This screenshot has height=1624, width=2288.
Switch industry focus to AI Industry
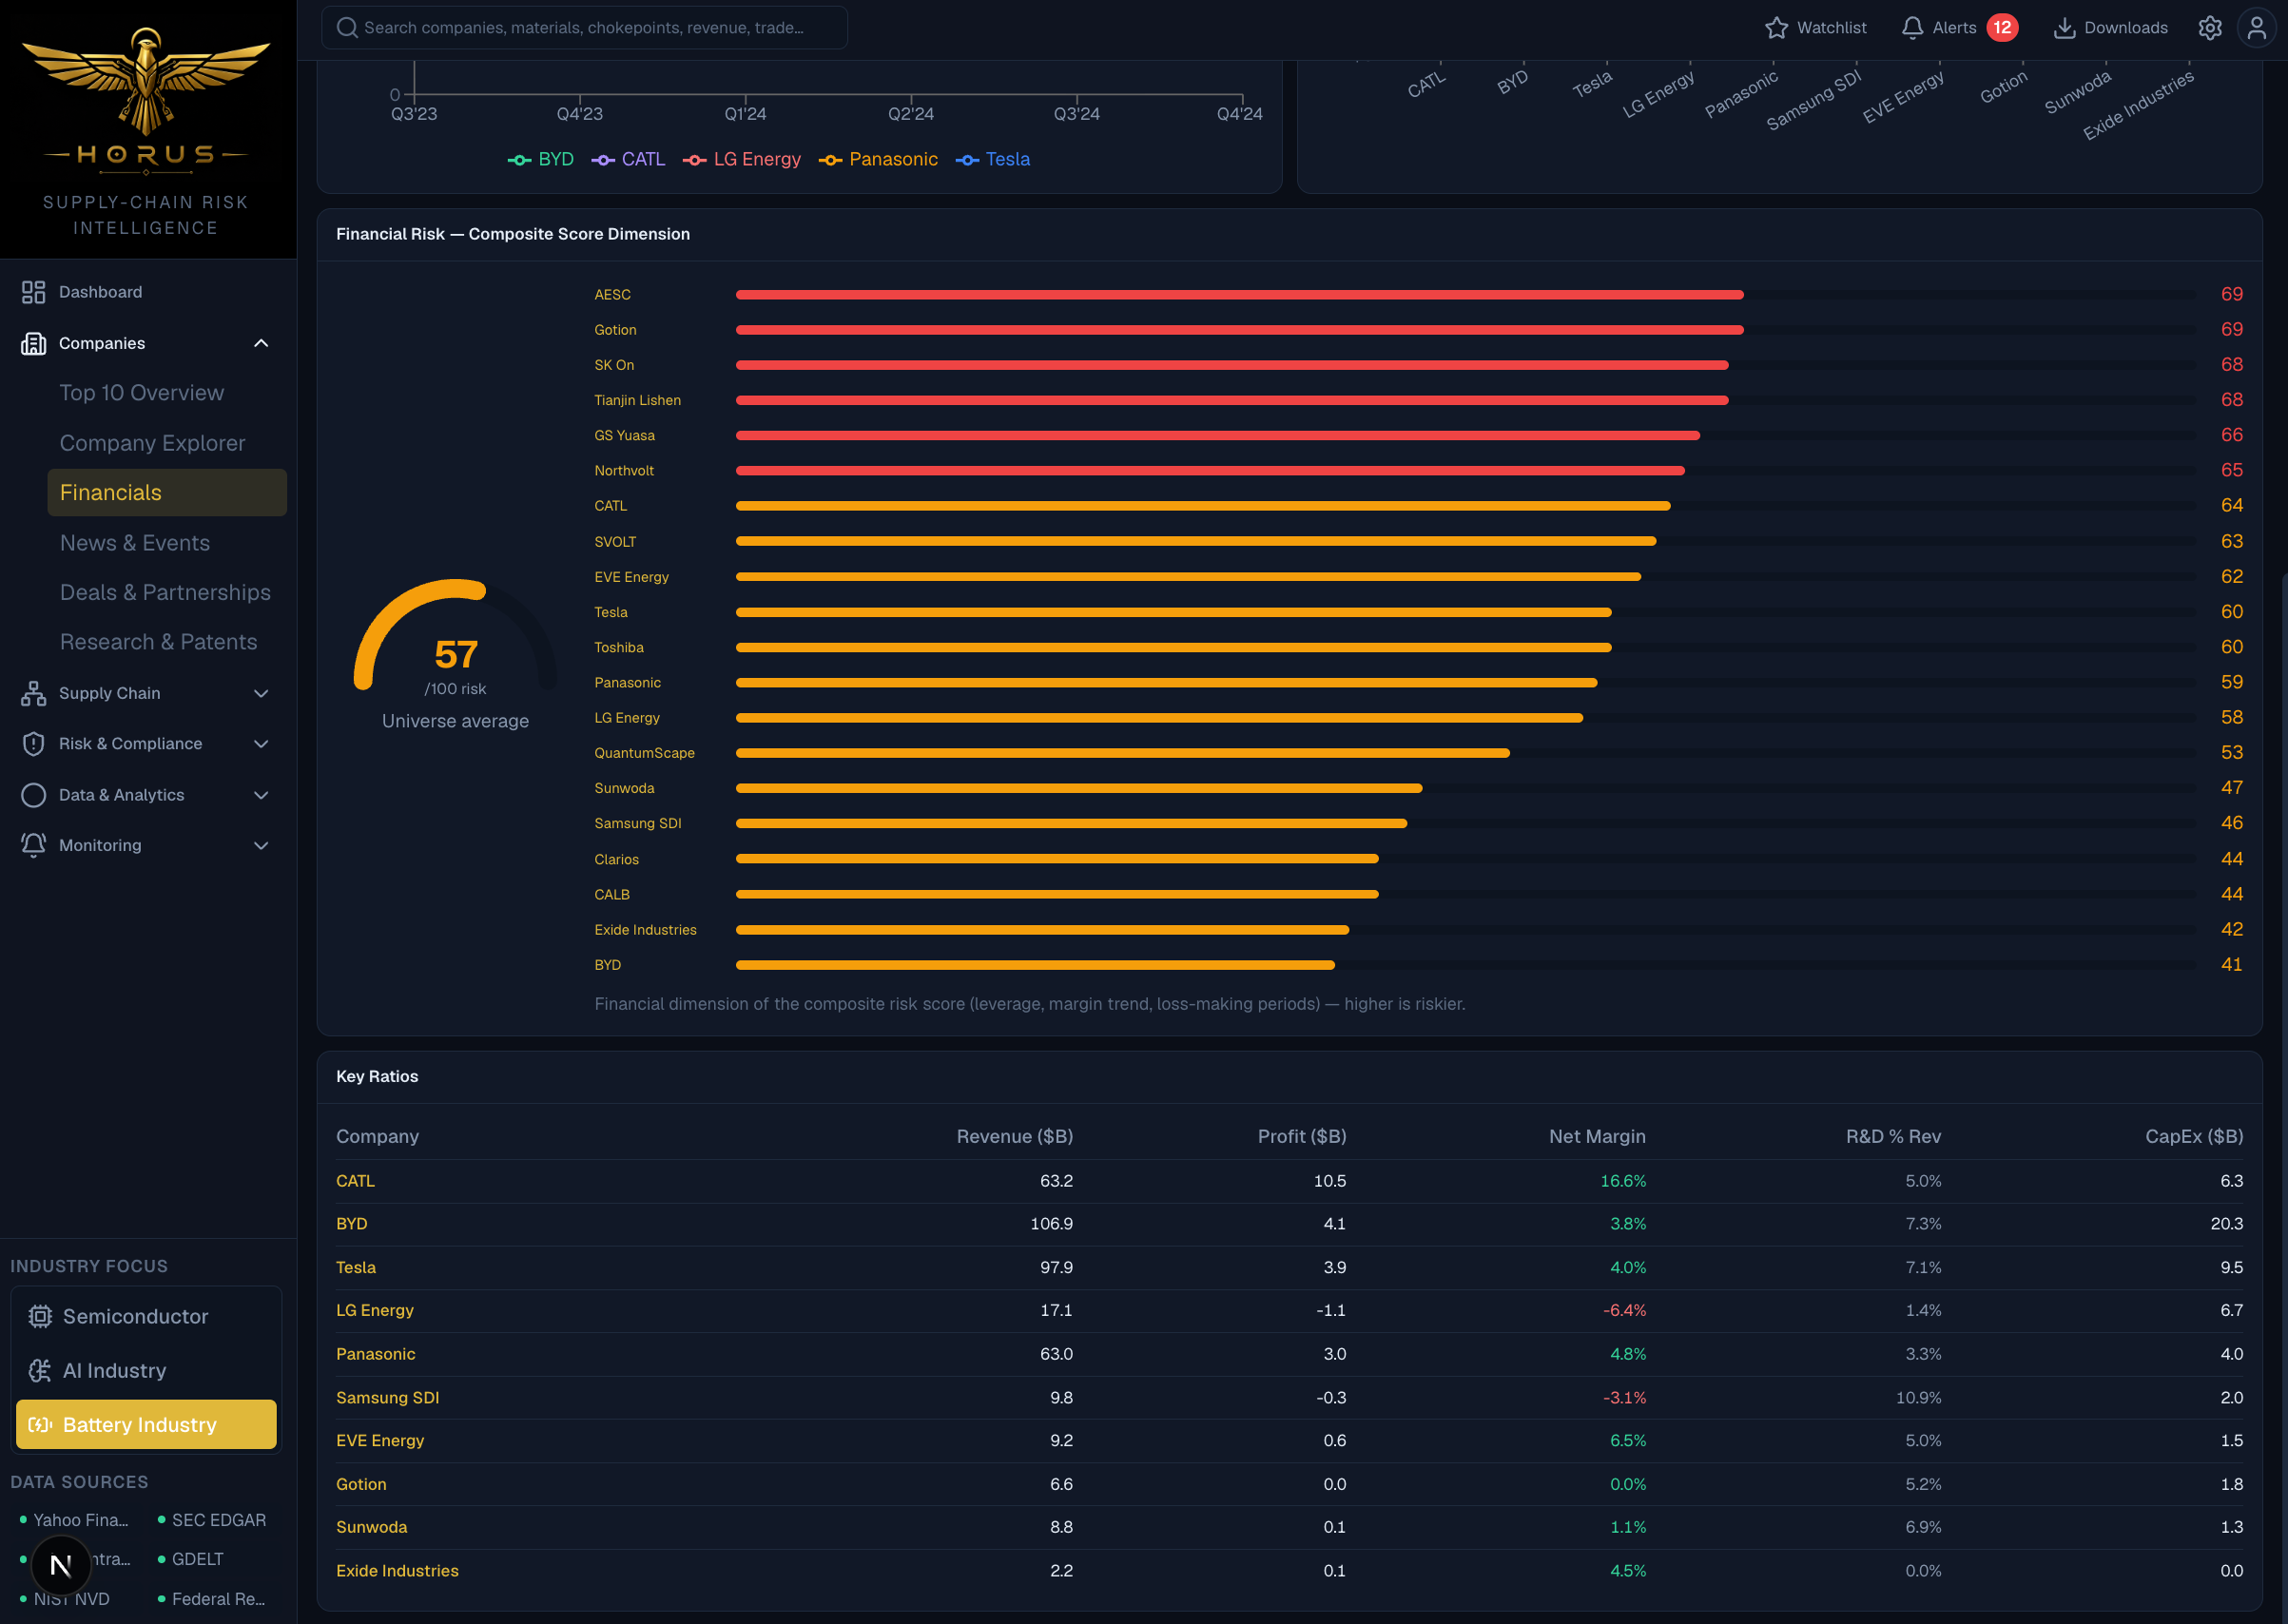pos(146,1370)
